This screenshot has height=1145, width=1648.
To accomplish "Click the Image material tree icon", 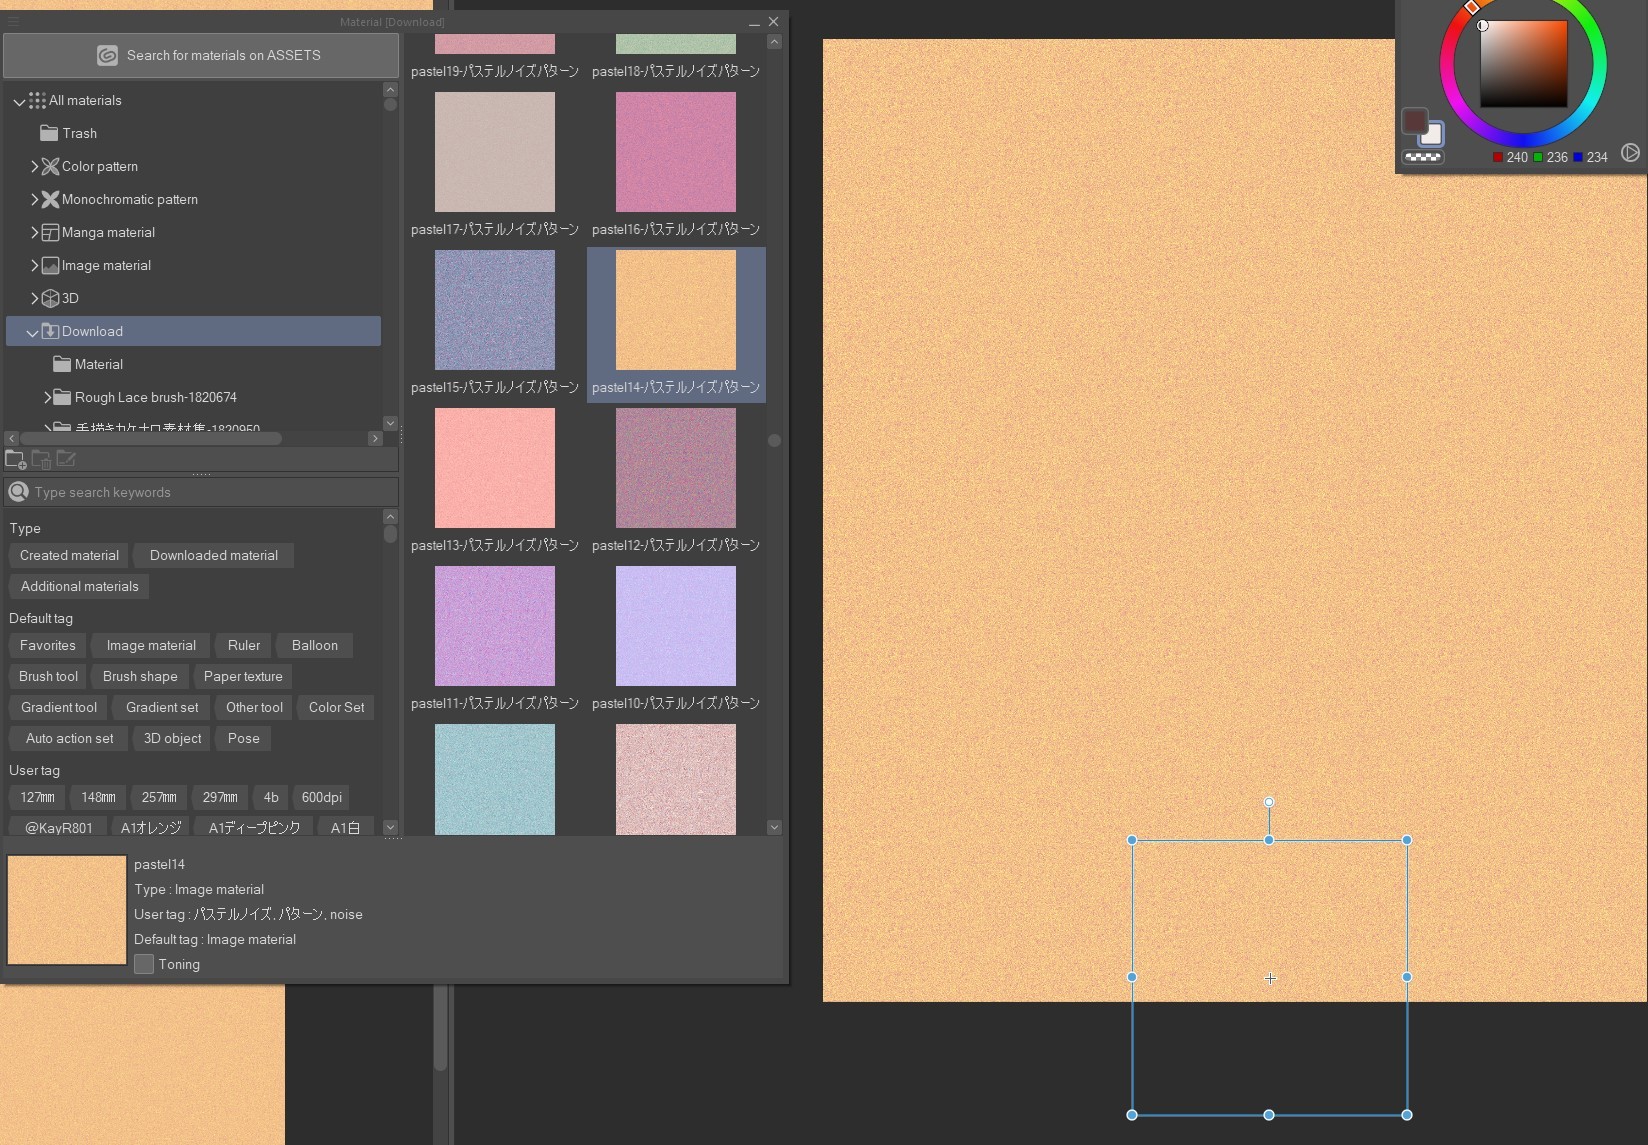I will [x=50, y=265].
